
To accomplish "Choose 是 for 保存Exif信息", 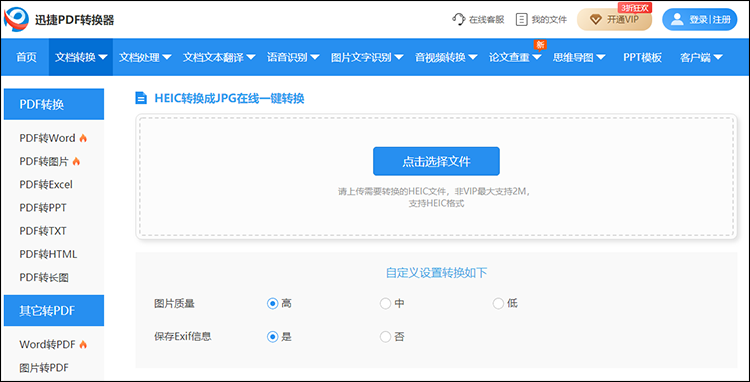I will (x=272, y=337).
